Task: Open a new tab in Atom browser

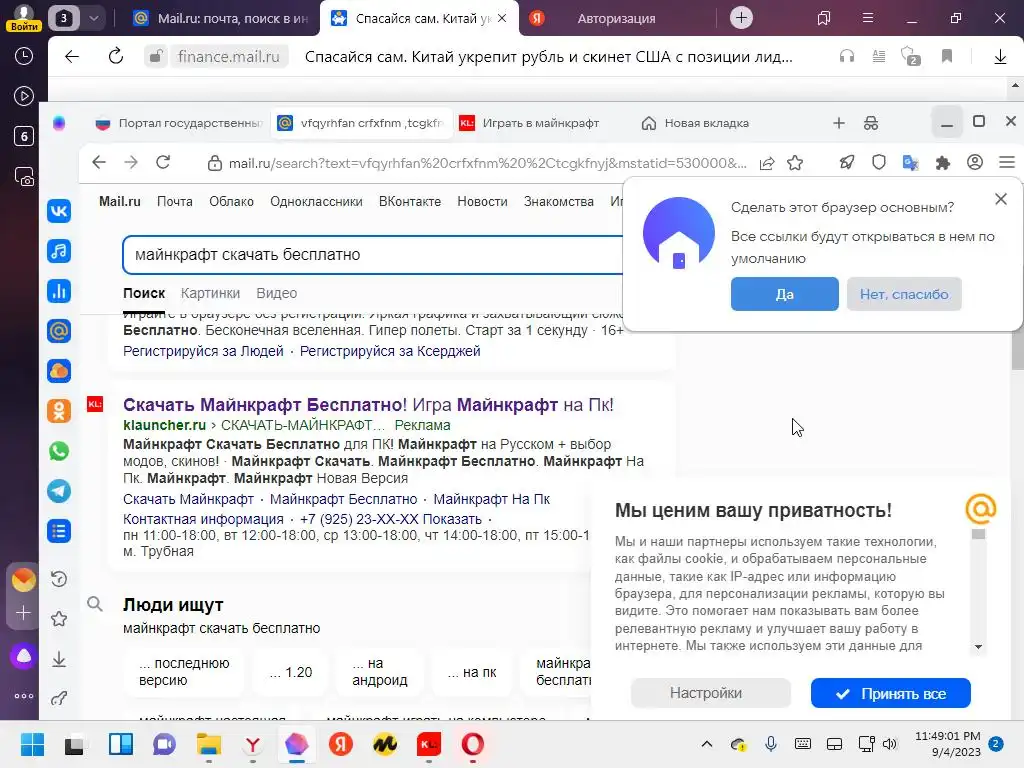Action: (x=839, y=123)
